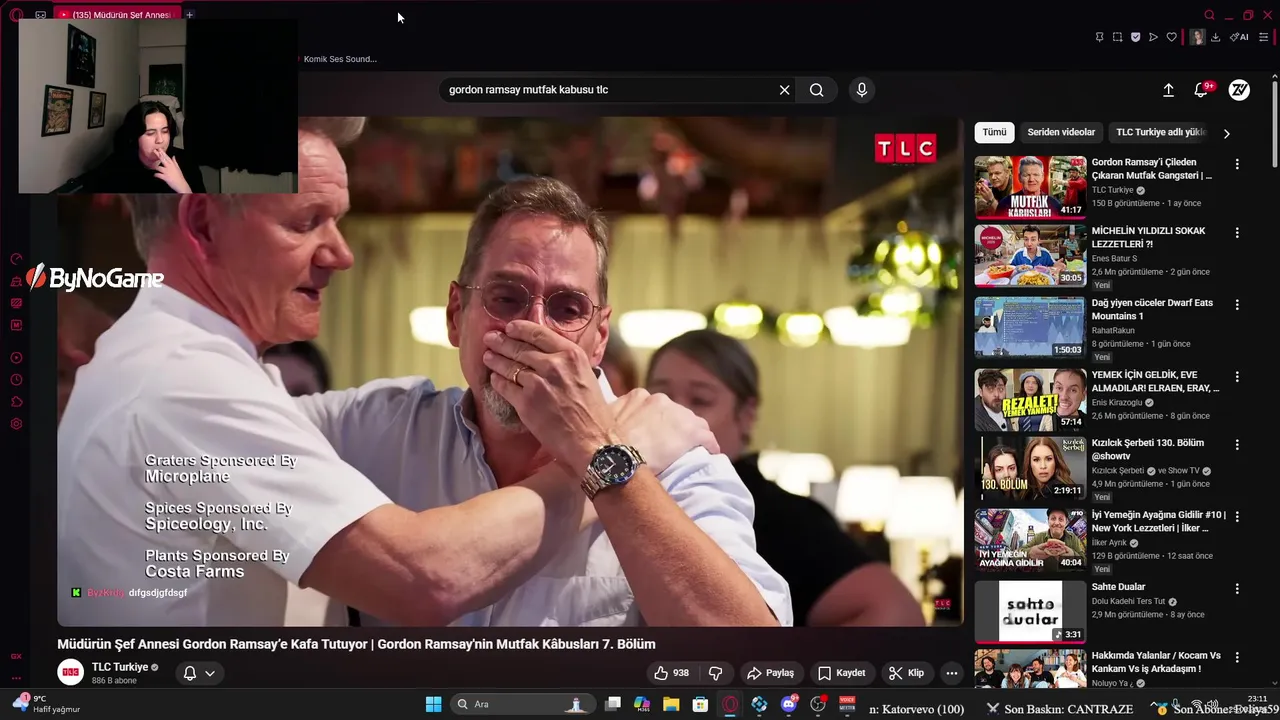Screen dimensions: 1280x720
Task: Open history clock icon in Opera sidebar
Action: 16,380
